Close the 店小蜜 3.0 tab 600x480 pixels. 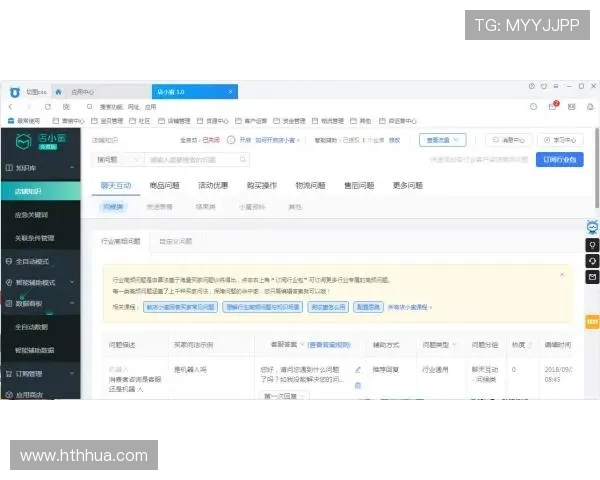[230, 92]
